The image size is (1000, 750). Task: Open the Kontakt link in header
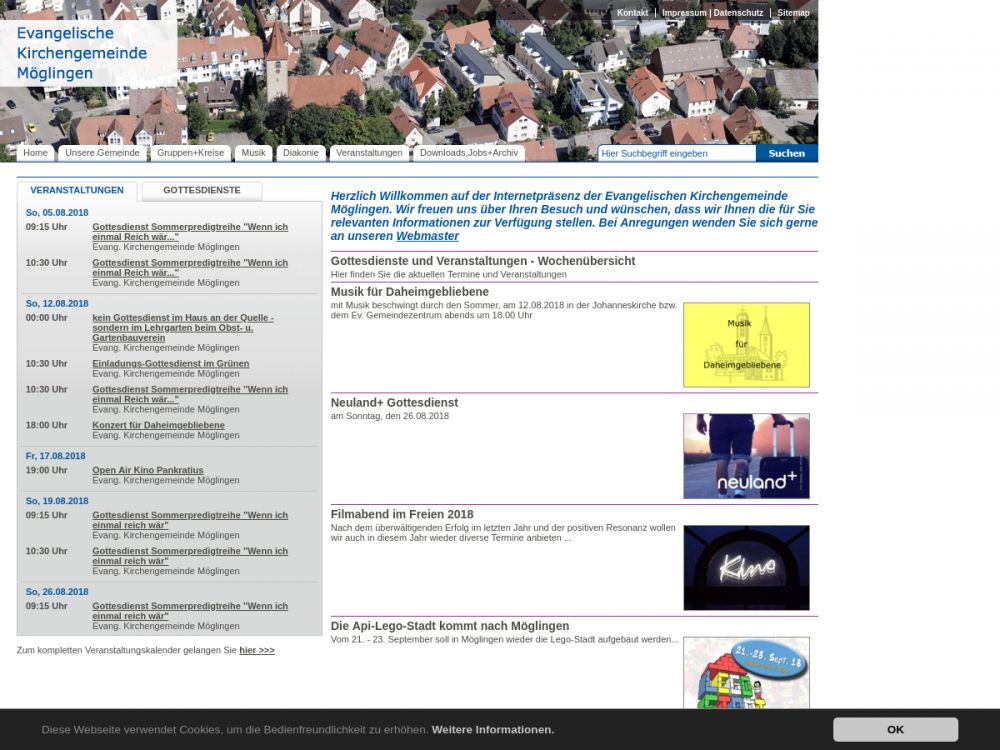(x=632, y=13)
